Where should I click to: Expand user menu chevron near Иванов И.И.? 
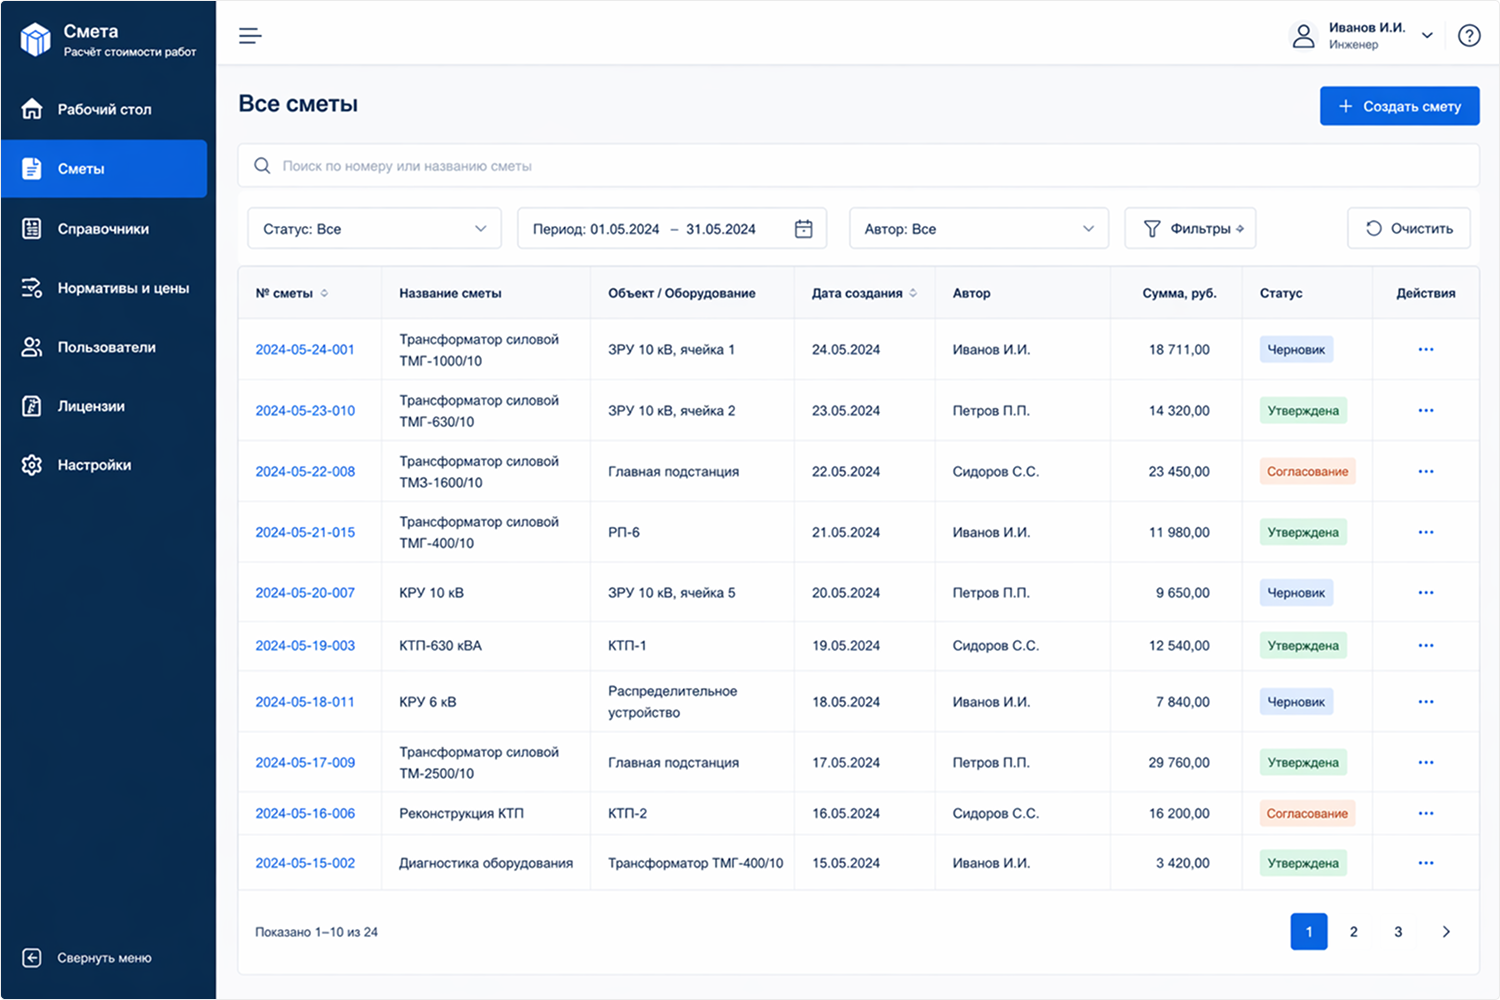pos(1427,36)
